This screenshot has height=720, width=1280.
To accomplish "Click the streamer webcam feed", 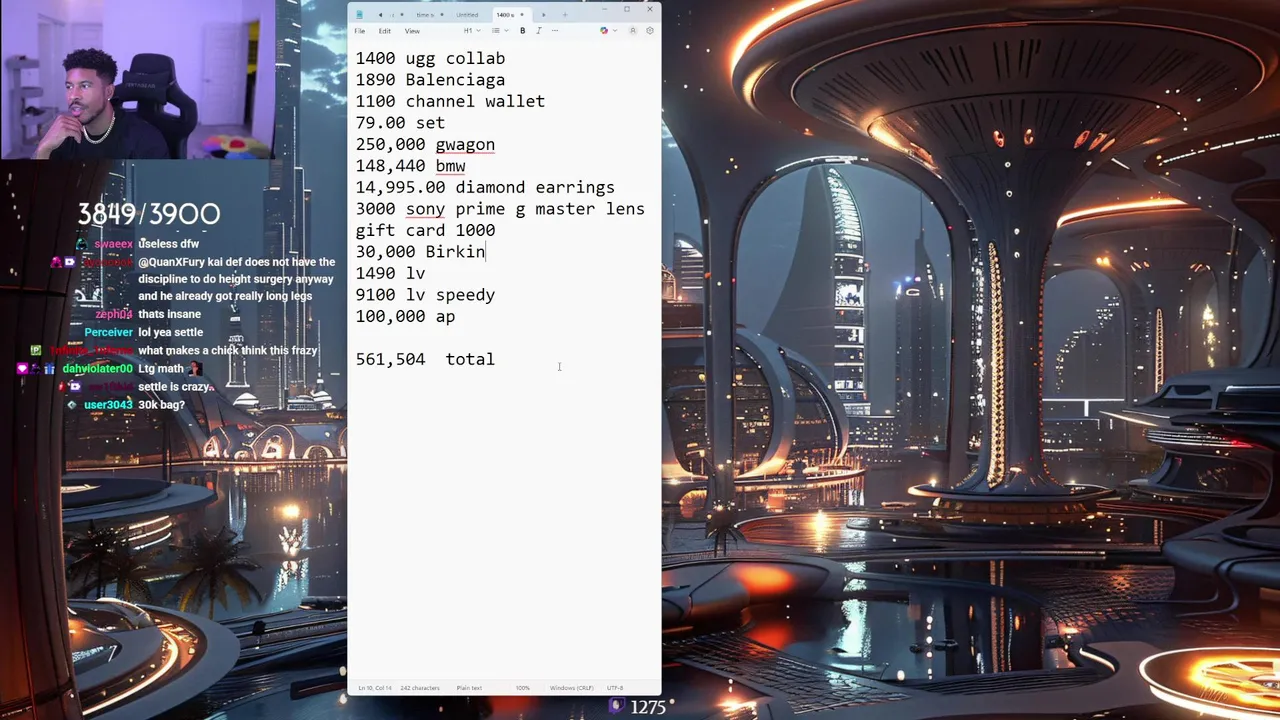I will [137, 80].
